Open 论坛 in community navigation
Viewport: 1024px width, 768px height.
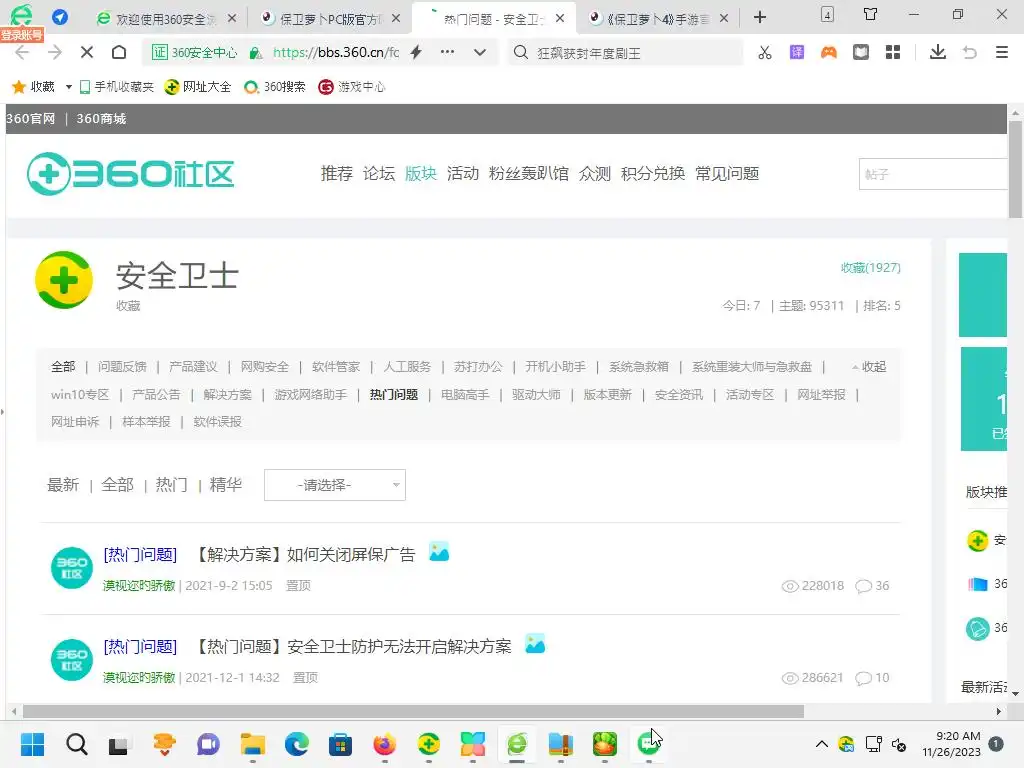379,174
